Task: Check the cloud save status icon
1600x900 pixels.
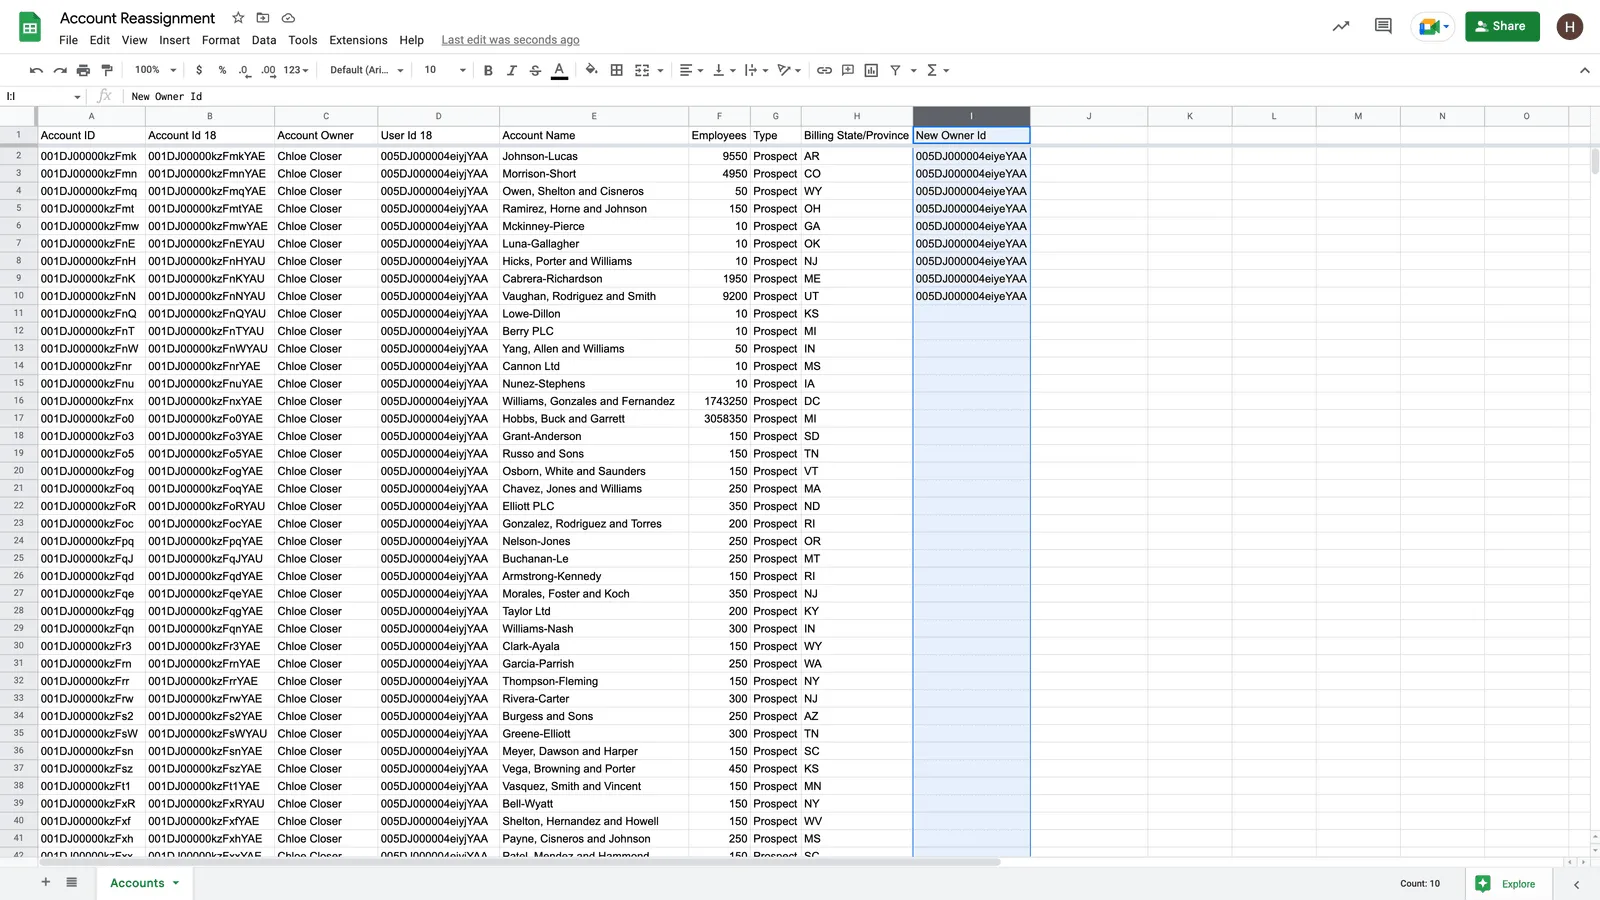Action: (288, 18)
